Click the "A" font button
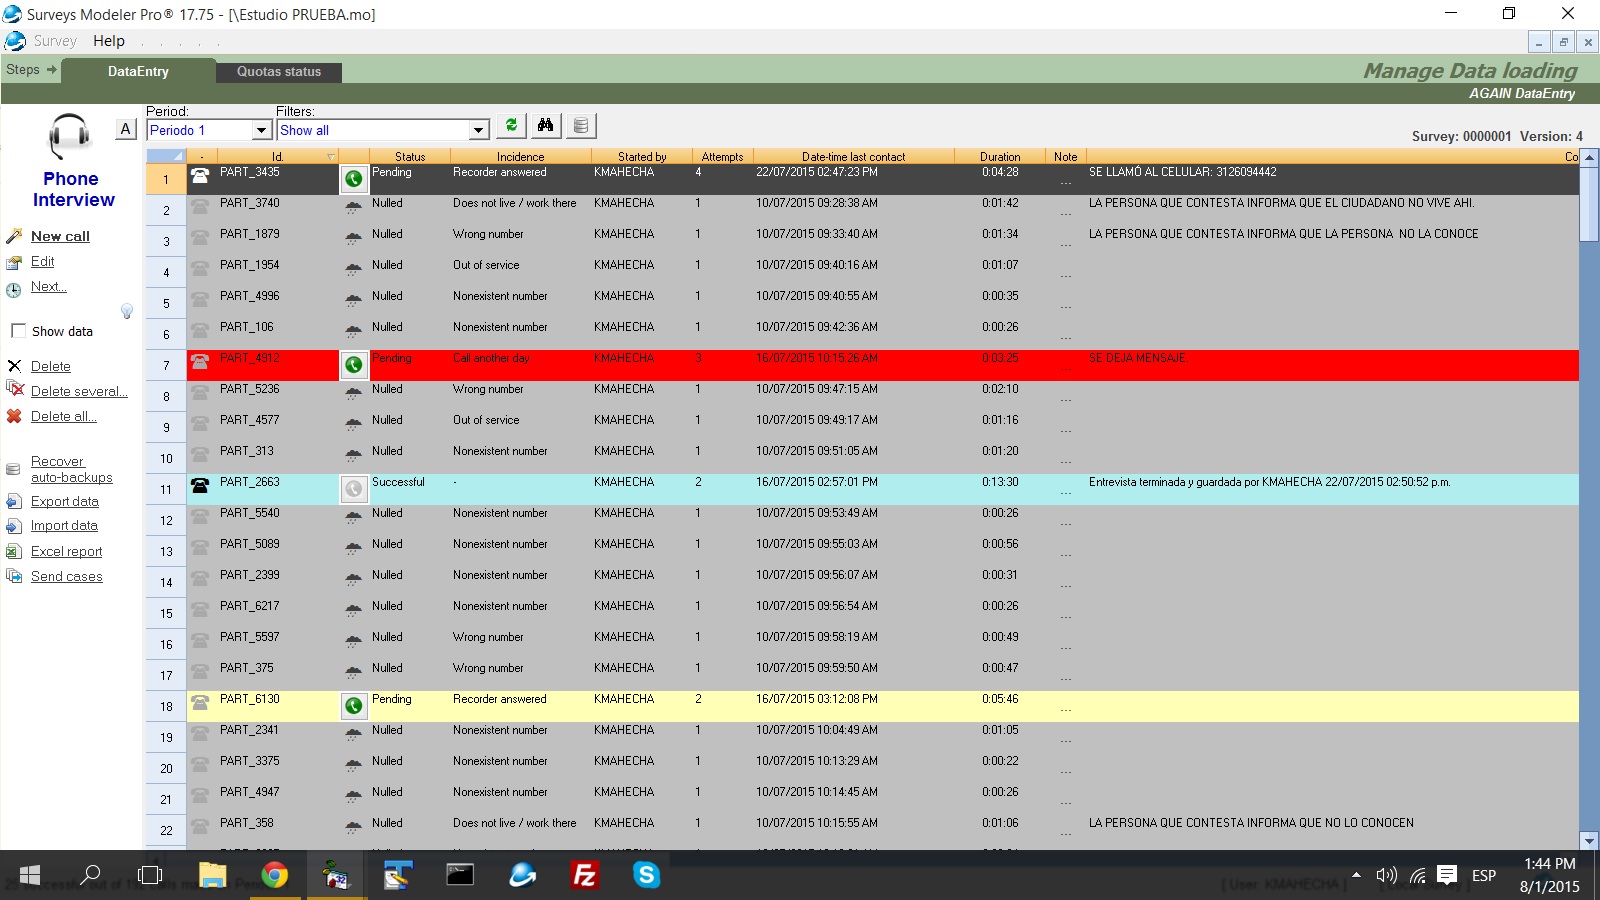Screen dimensions: 1600x900 [125, 129]
